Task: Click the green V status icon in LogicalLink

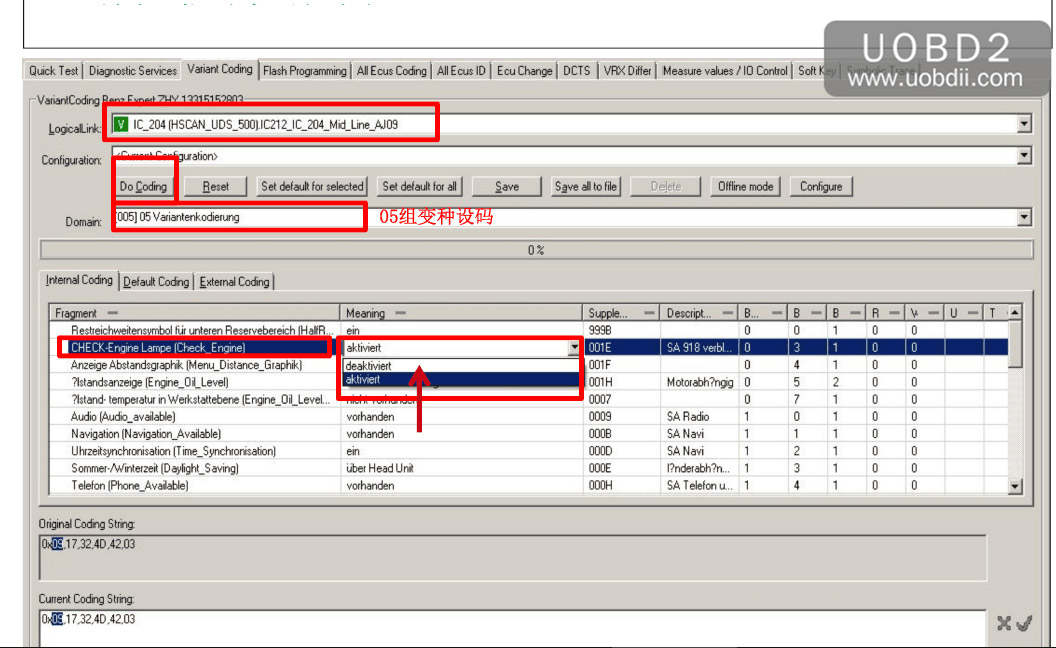Action: [121, 125]
